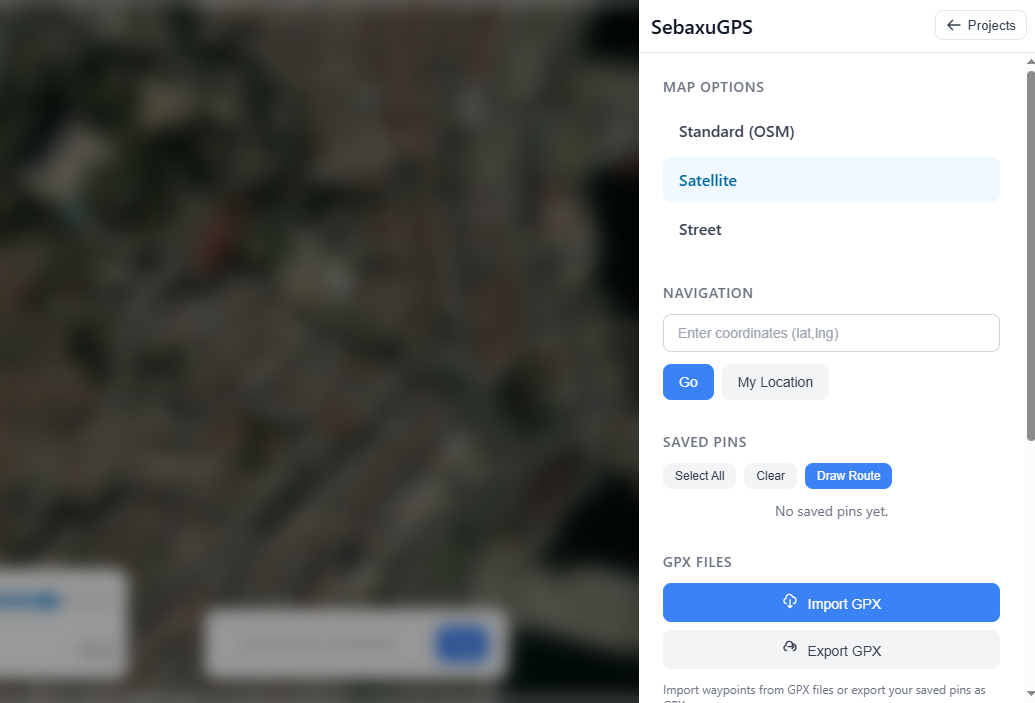Image resolution: width=1035 pixels, height=703 pixels.
Task: Export saved pins with Export GPX
Action: point(831,650)
